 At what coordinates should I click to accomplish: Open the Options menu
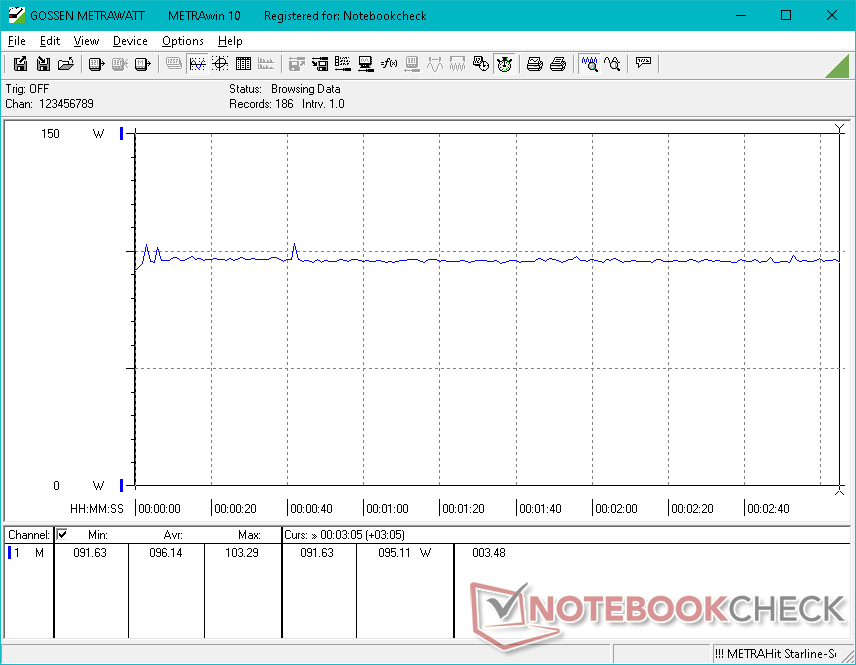coord(182,41)
